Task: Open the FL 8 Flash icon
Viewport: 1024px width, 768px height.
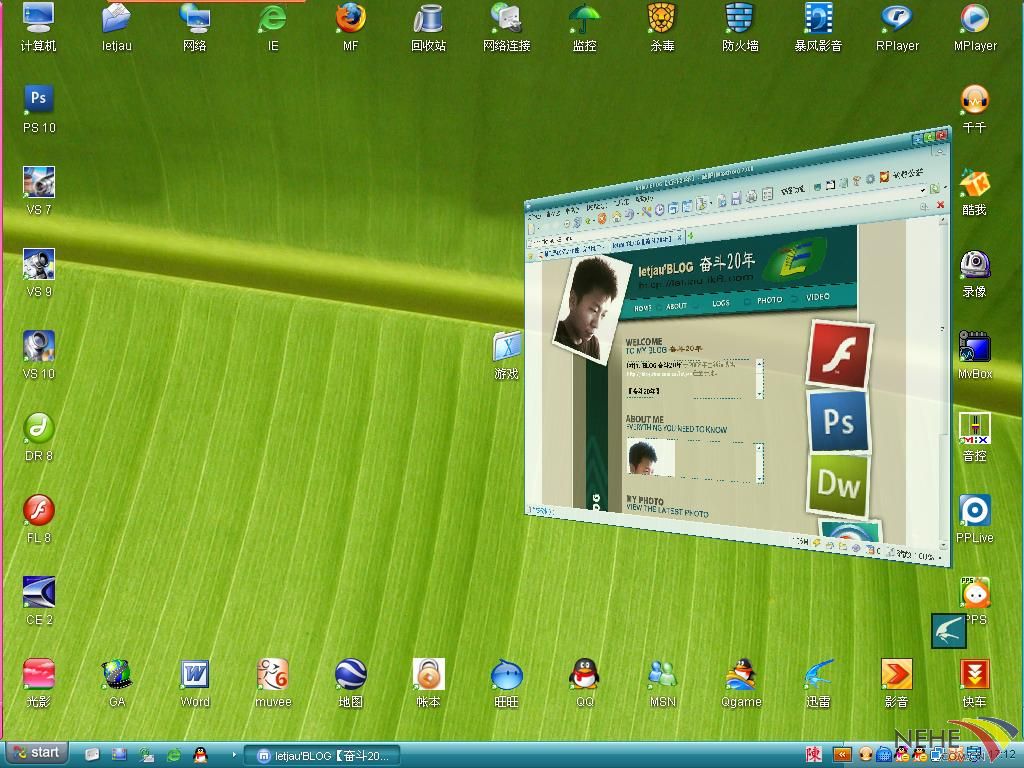Action: tap(38, 511)
